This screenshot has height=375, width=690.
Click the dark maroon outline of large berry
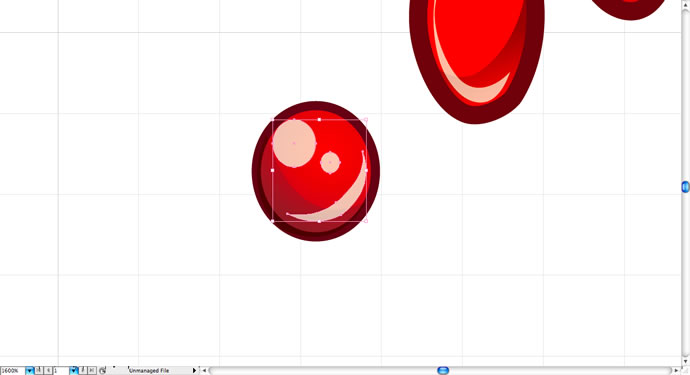pyautogui.click(x=422, y=66)
